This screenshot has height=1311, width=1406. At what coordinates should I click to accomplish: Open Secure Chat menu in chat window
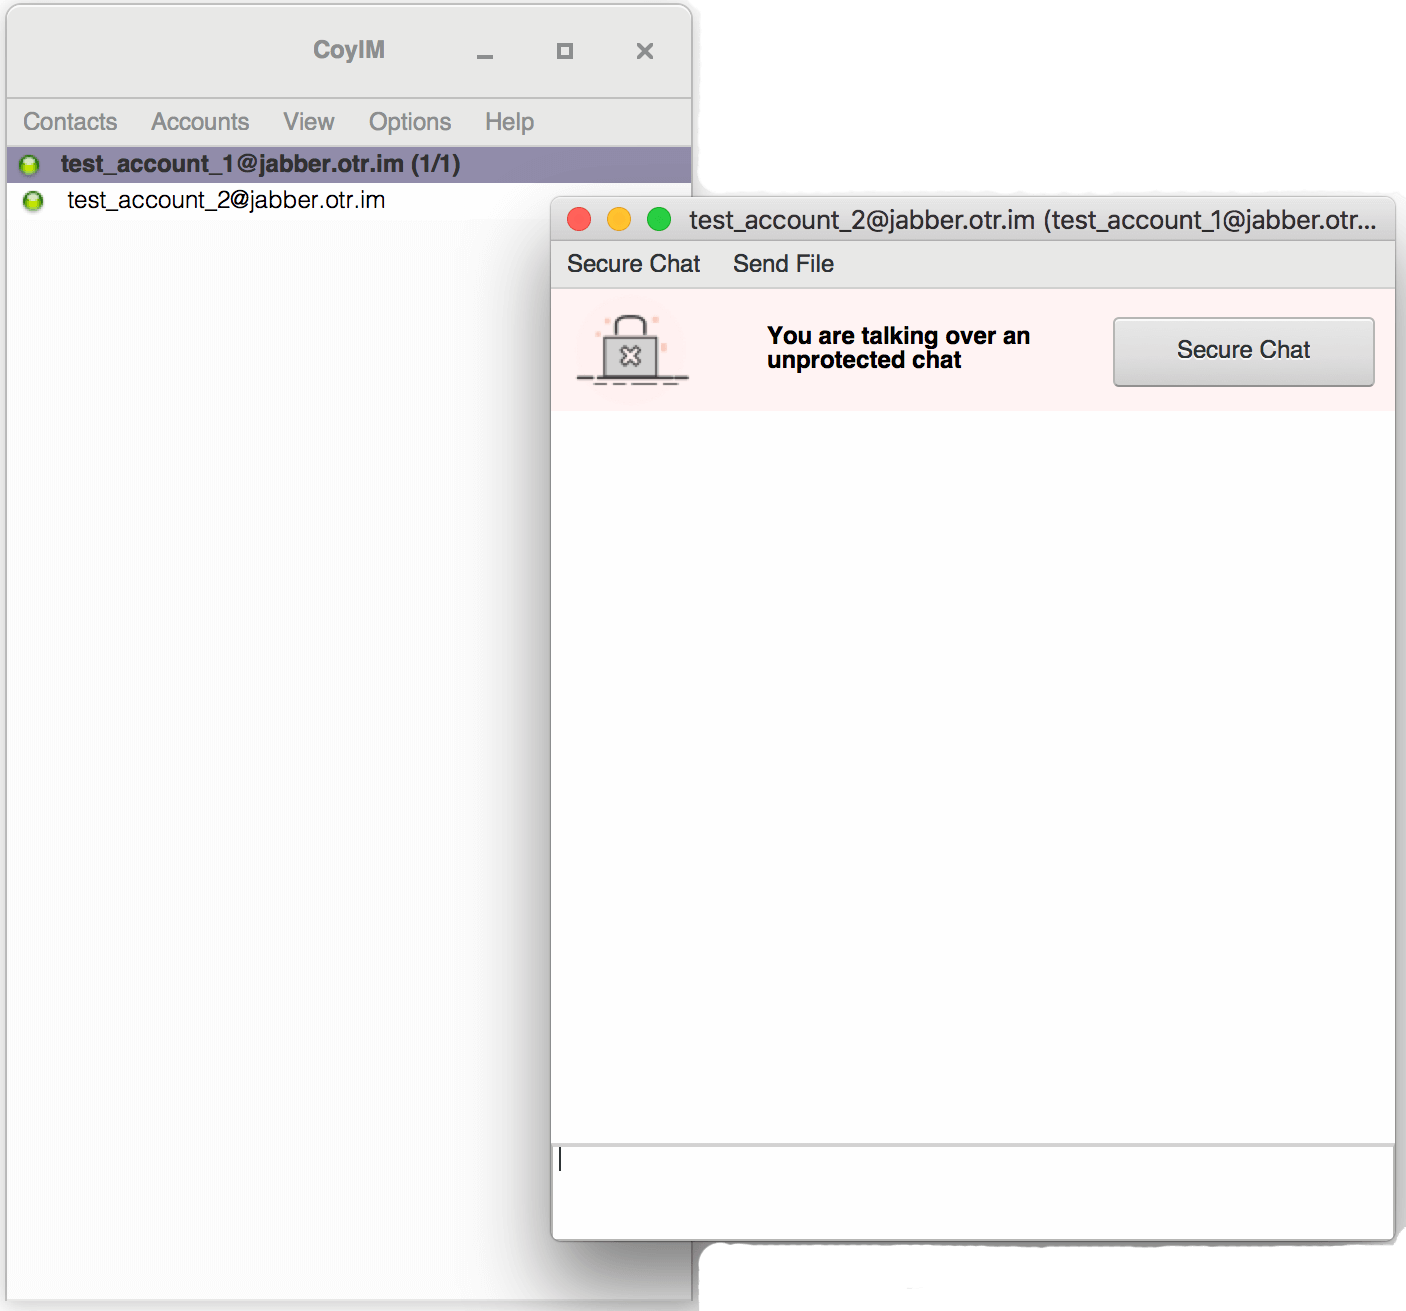(633, 264)
